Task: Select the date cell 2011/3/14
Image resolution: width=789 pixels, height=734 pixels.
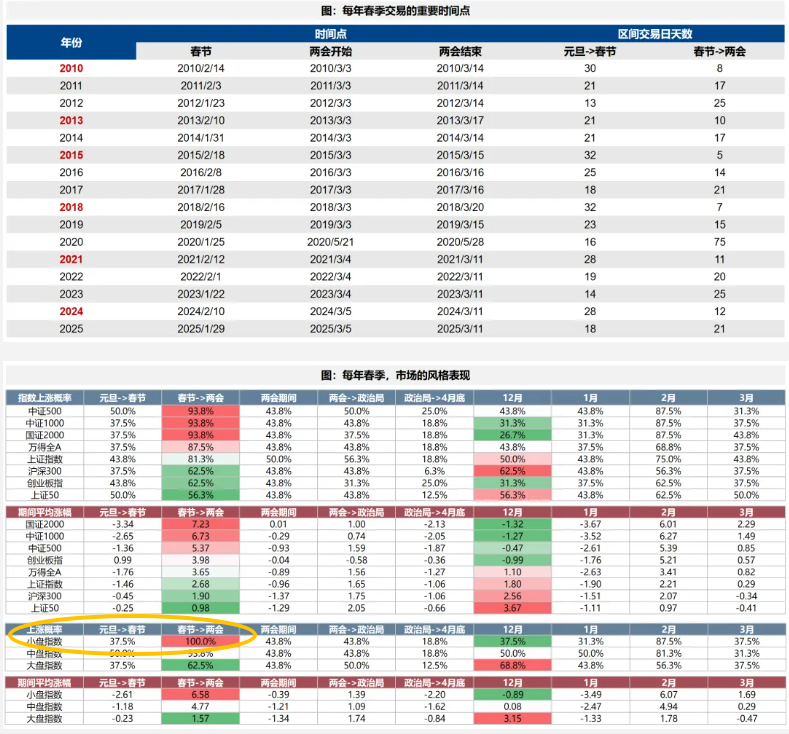Action: pyautogui.click(x=460, y=86)
